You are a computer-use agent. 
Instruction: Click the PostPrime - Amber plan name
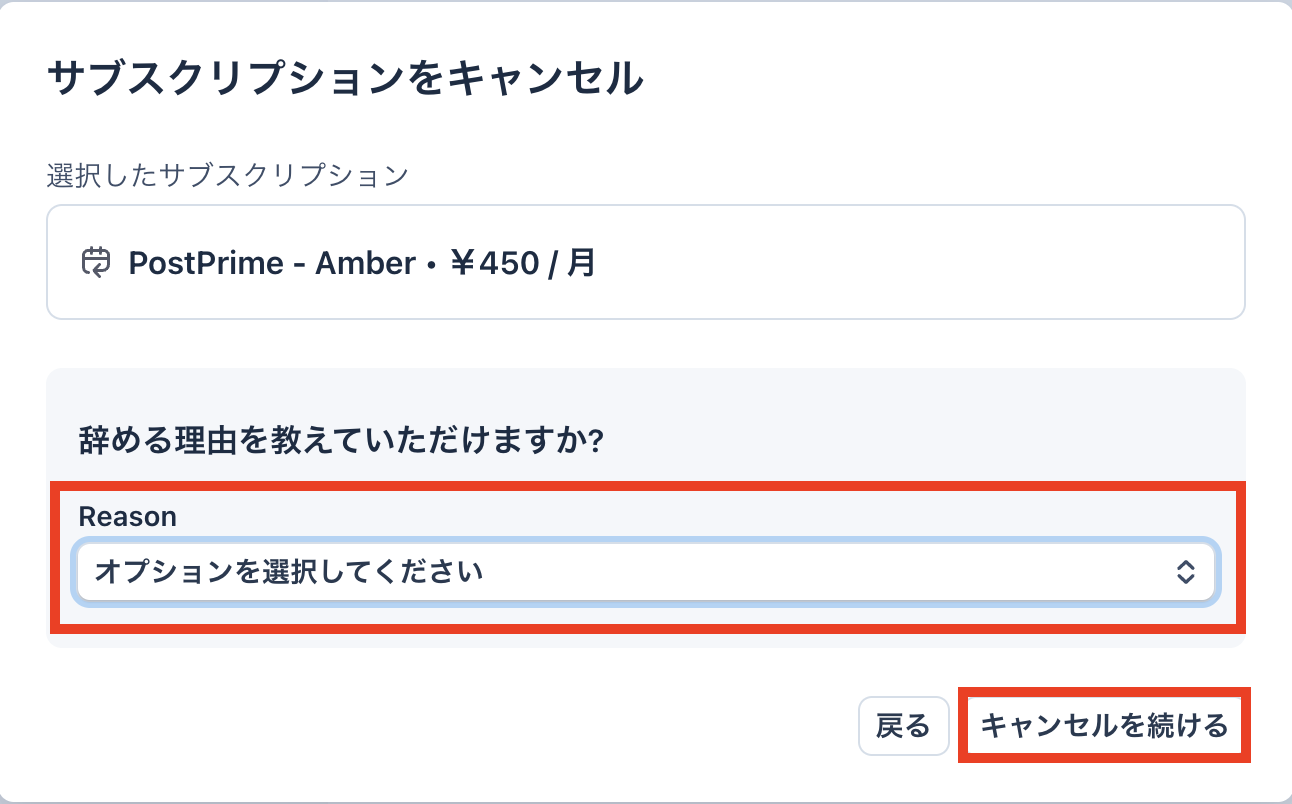pos(272,263)
